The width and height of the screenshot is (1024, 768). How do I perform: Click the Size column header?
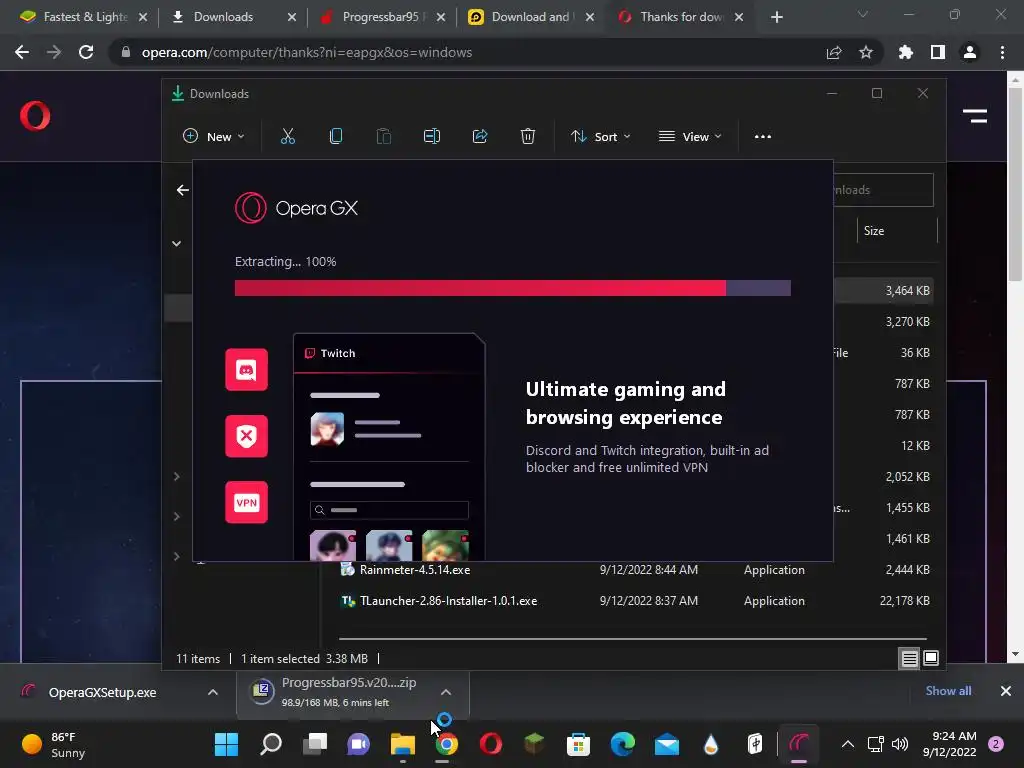coord(896,231)
